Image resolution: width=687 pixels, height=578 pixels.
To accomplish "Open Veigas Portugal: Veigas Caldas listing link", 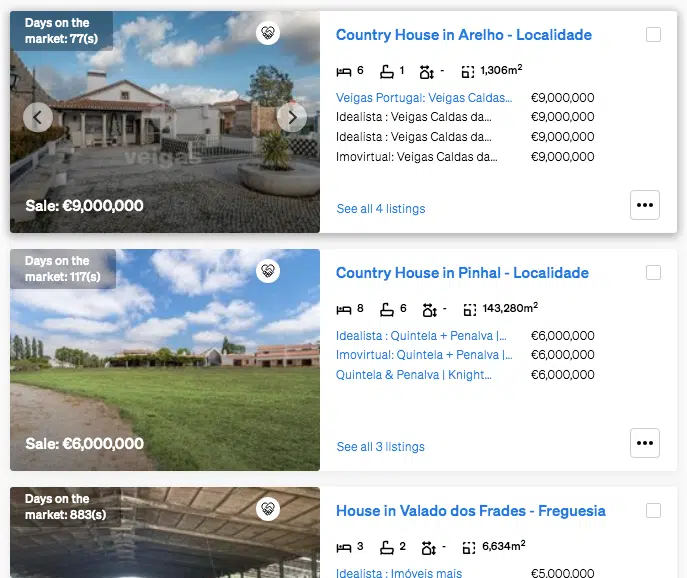I will click(424, 98).
